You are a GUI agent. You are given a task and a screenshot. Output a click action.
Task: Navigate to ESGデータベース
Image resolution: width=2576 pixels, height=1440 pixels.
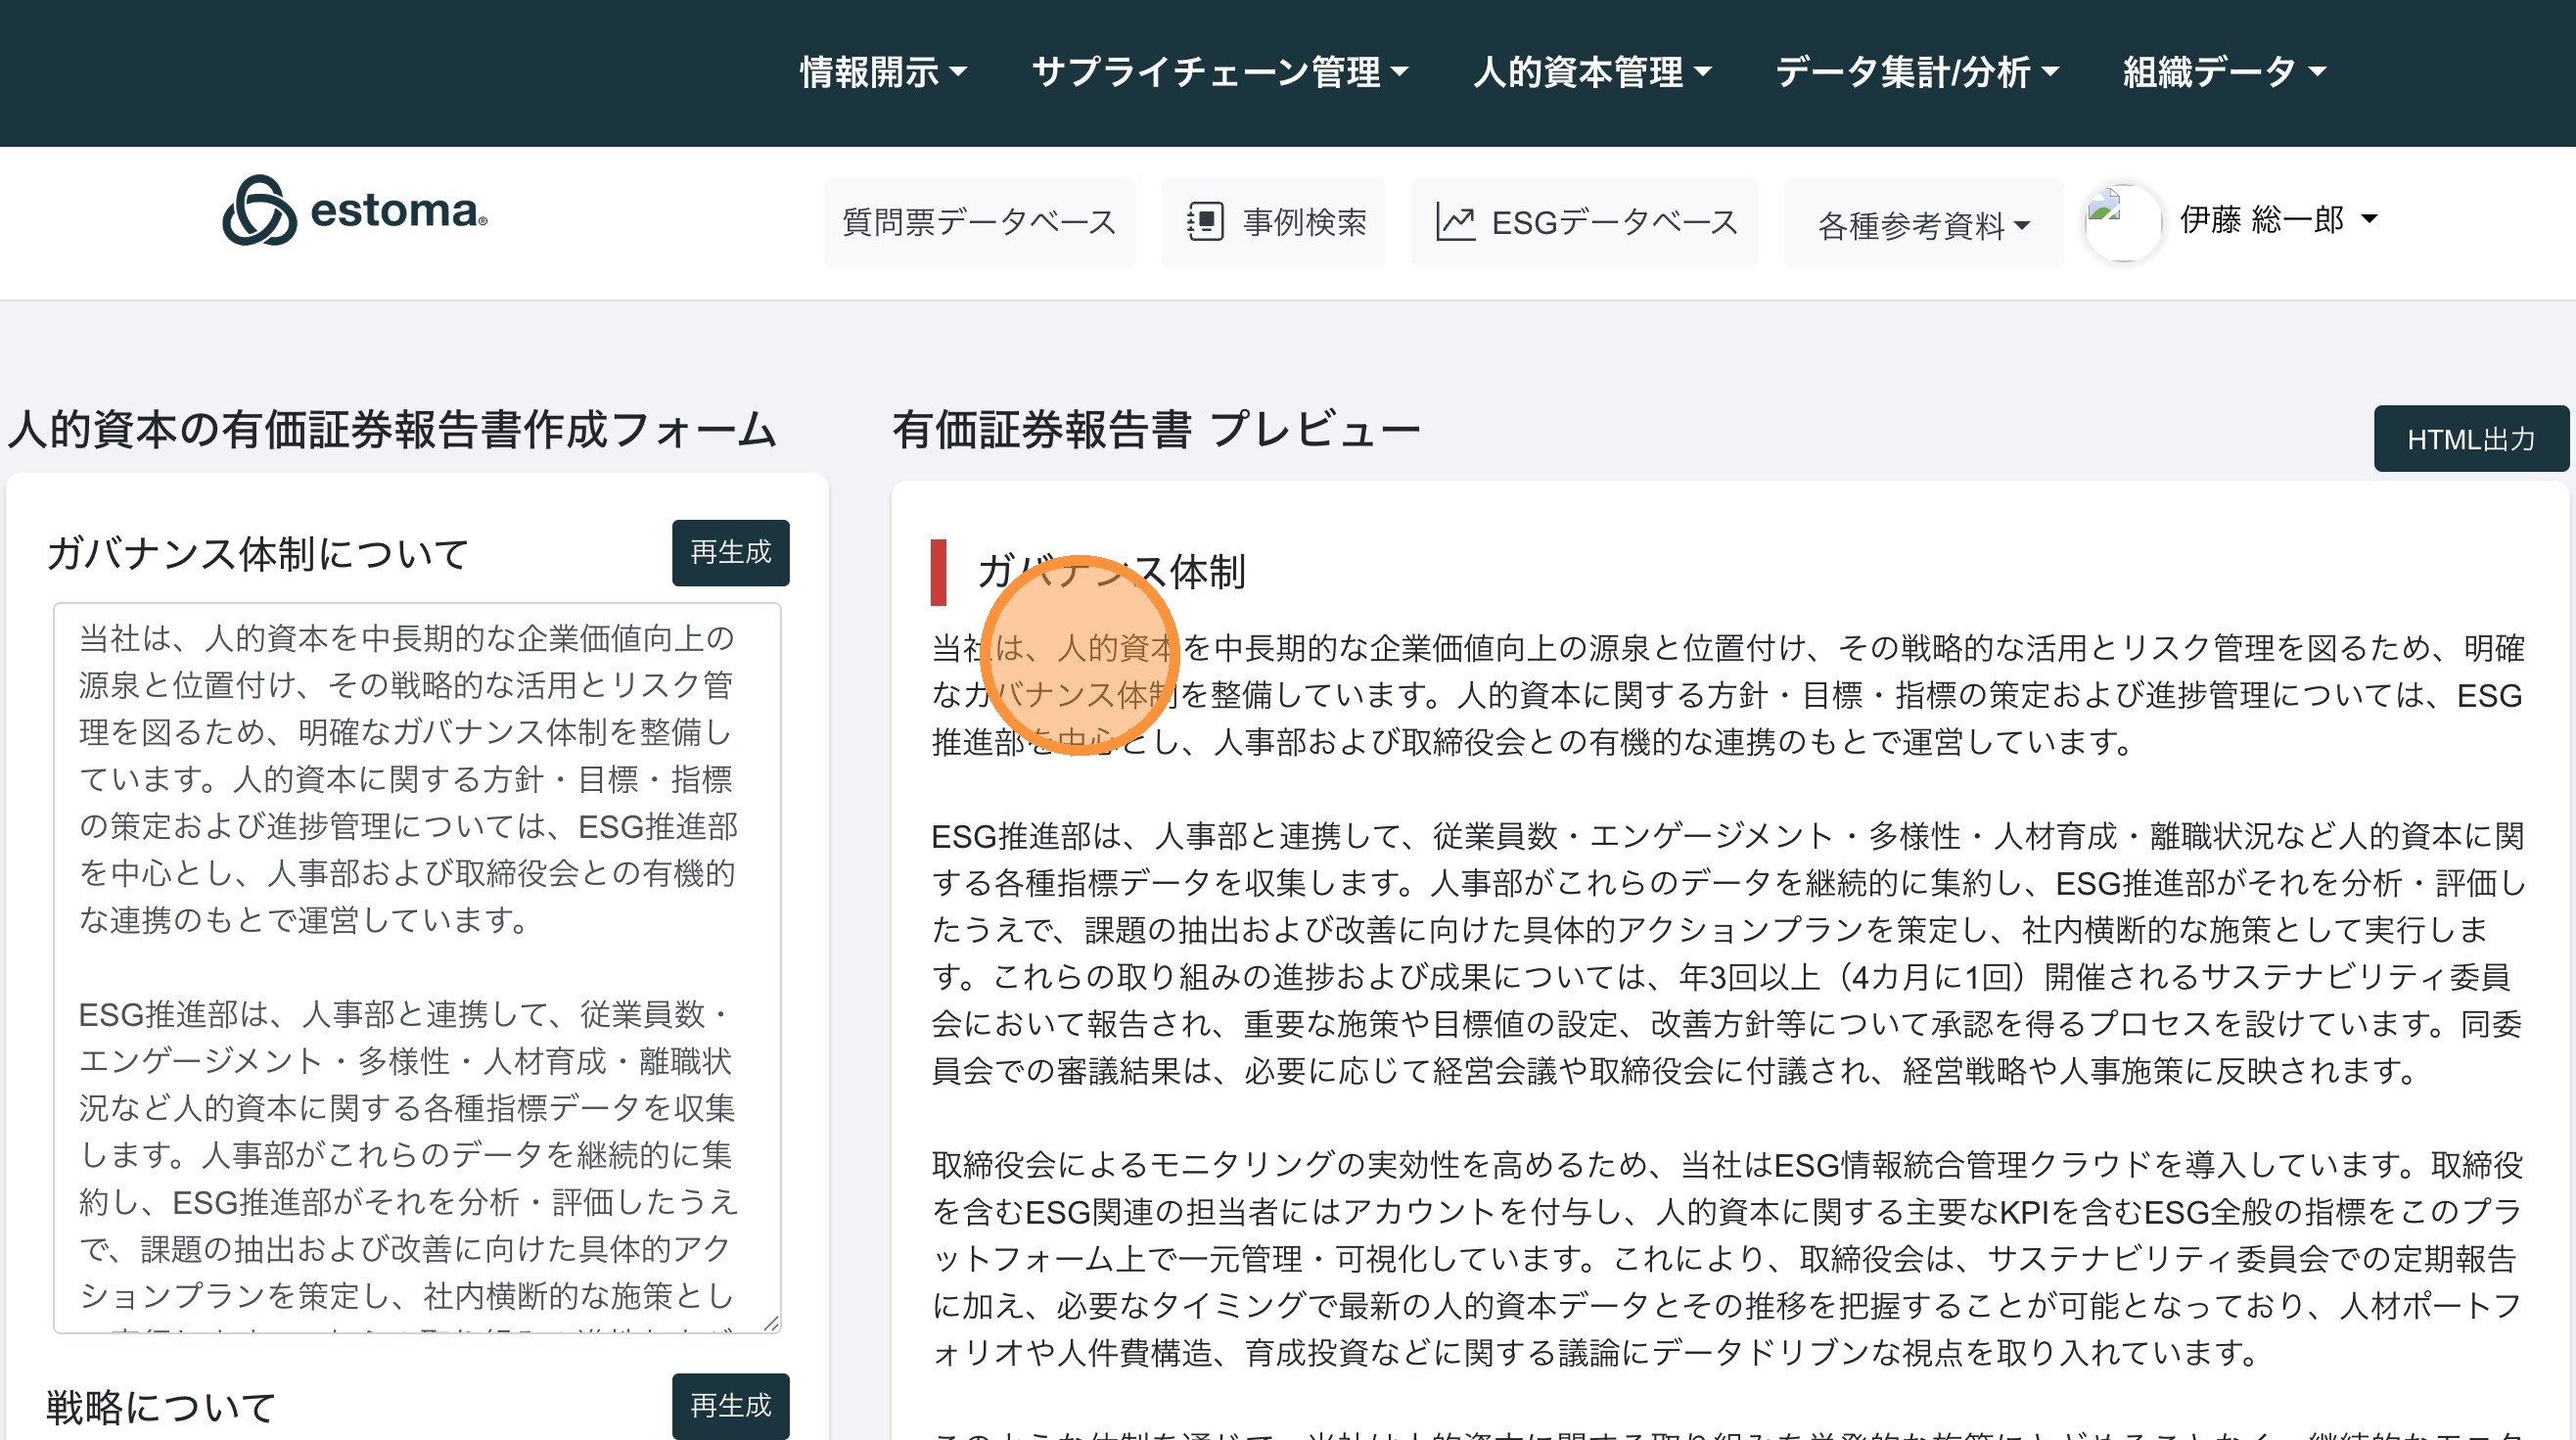1613,222
